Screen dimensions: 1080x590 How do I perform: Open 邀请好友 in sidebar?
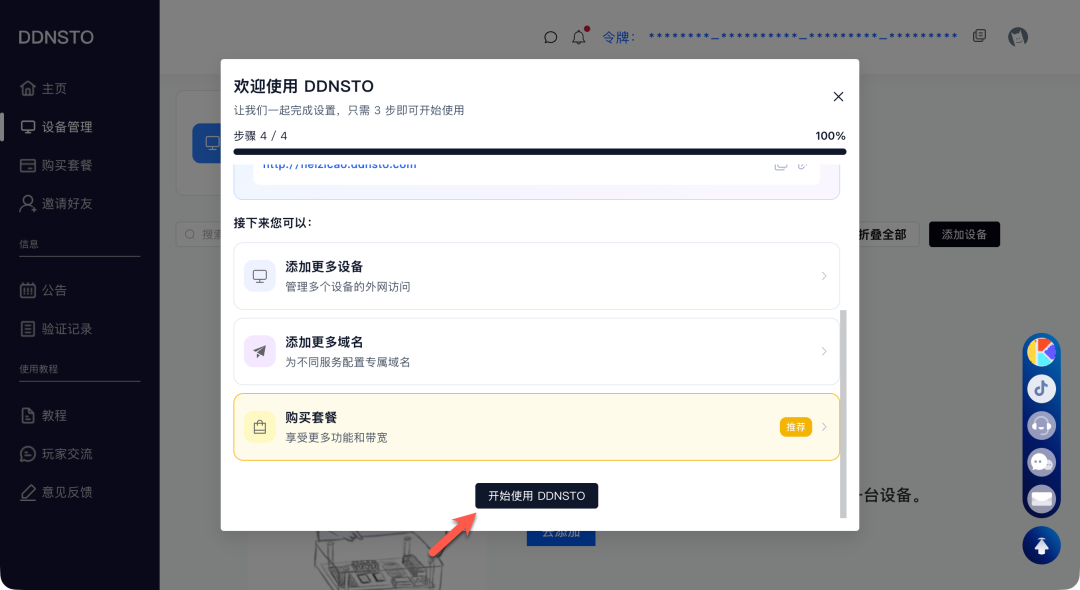click(67, 203)
